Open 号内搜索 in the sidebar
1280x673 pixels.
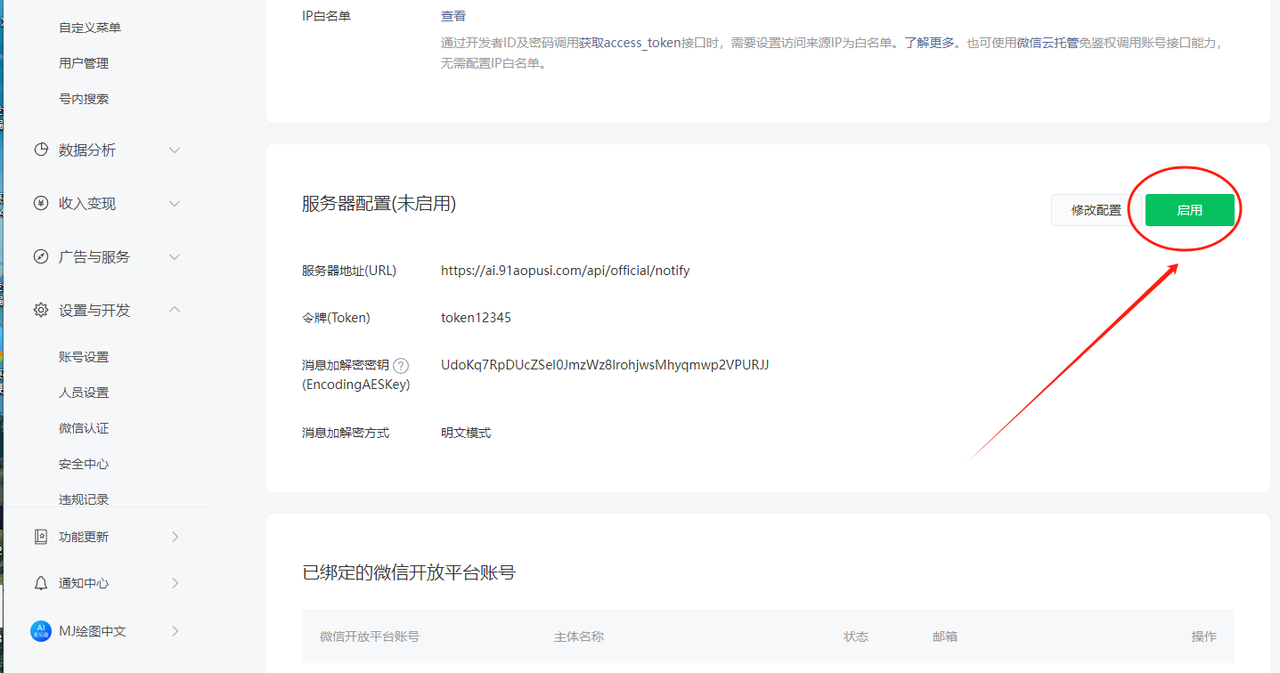pos(84,99)
